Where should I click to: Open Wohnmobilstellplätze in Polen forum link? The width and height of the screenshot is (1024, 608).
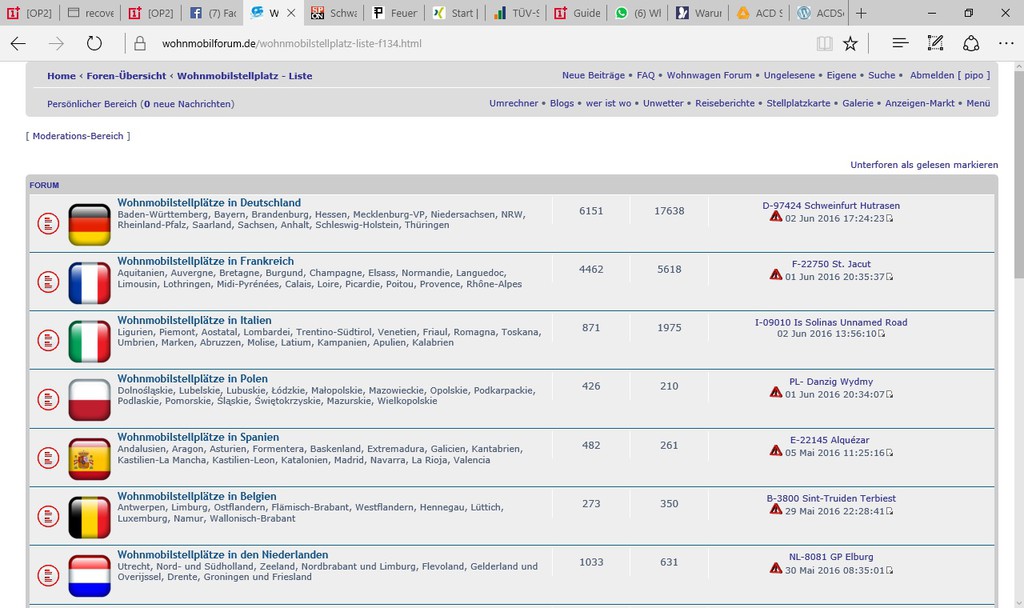coord(192,379)
